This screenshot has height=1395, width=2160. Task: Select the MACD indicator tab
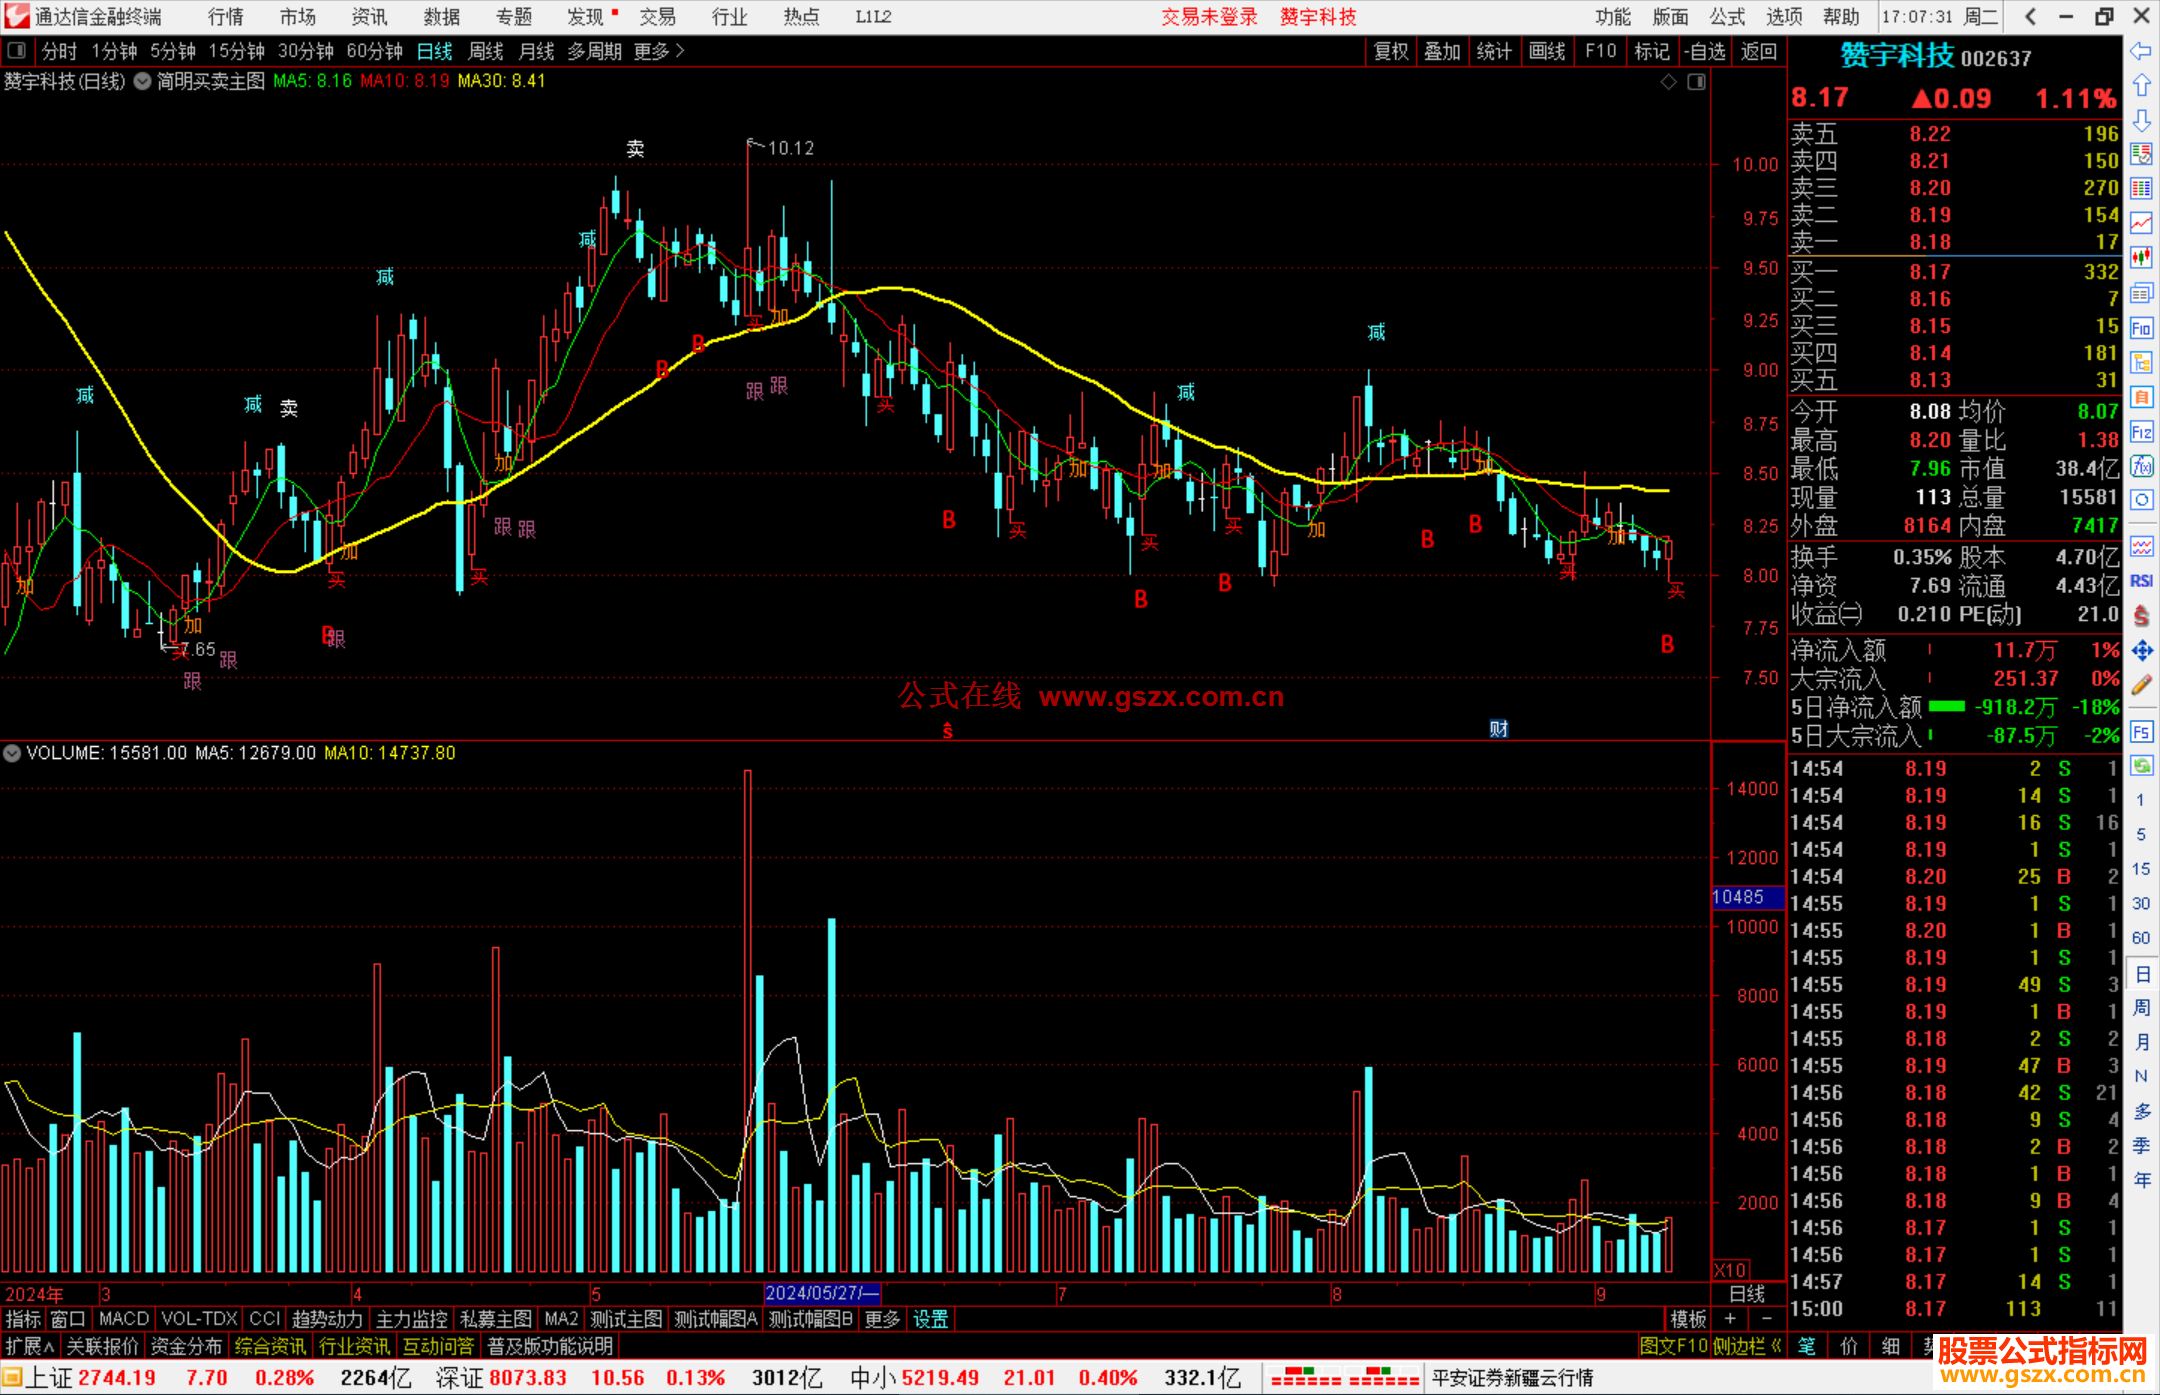(x=124, y=1319)
